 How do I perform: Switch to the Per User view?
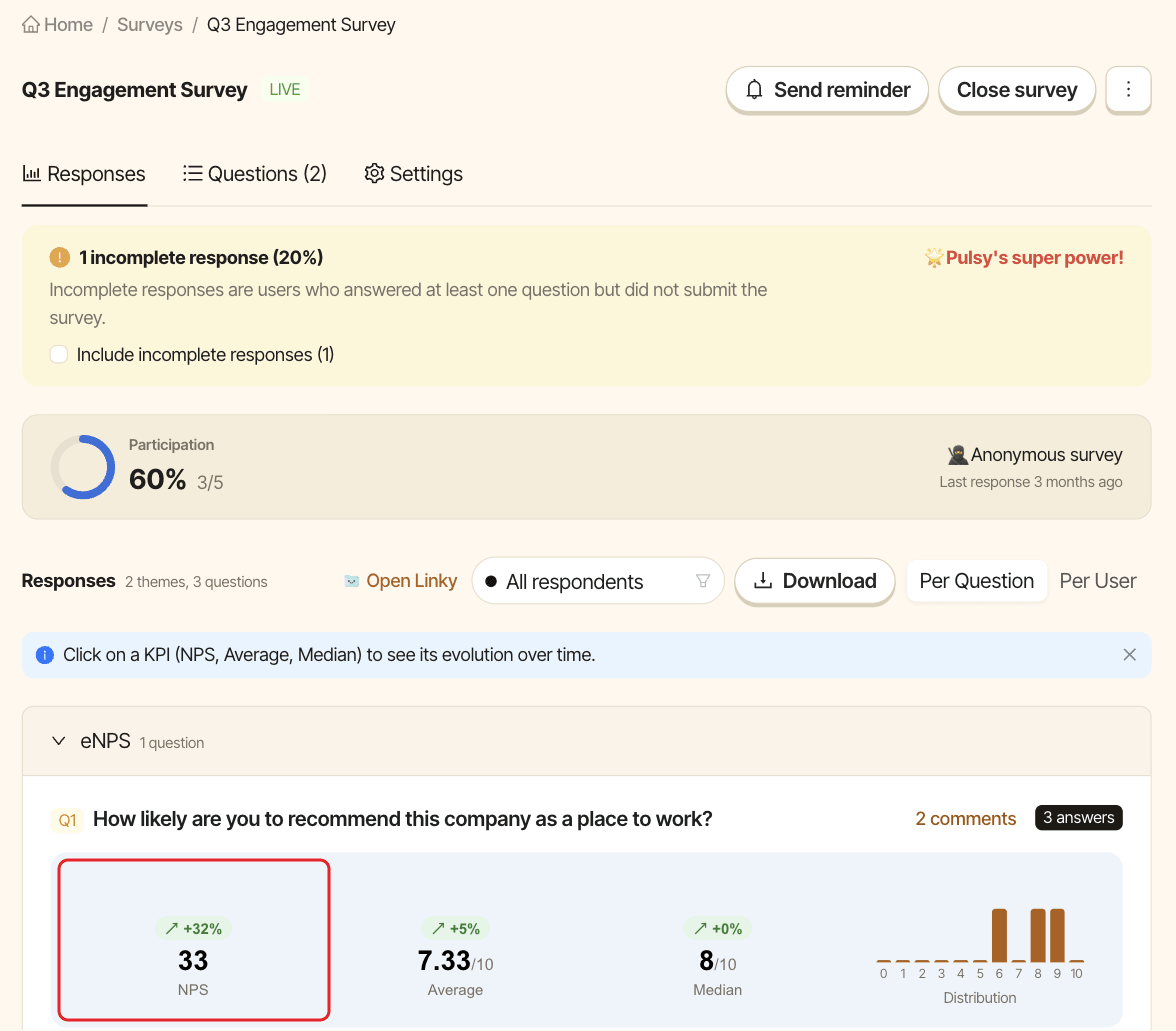click(x=1097, y=581)
